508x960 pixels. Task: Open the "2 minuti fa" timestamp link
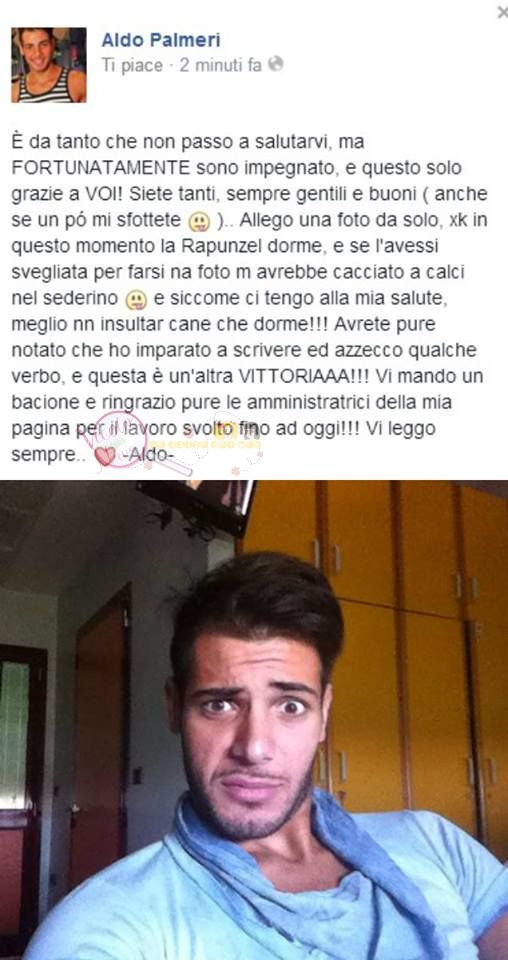coord(220,65)
